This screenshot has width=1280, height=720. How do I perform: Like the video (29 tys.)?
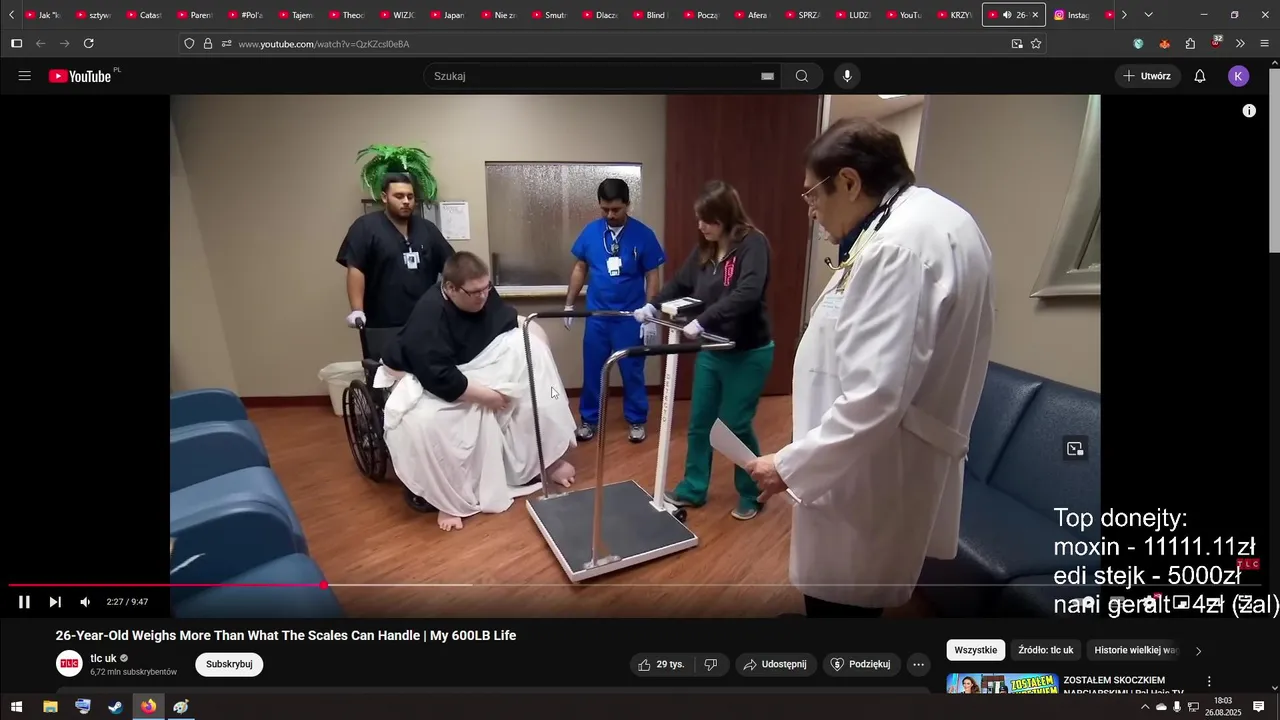pos(661,664)
